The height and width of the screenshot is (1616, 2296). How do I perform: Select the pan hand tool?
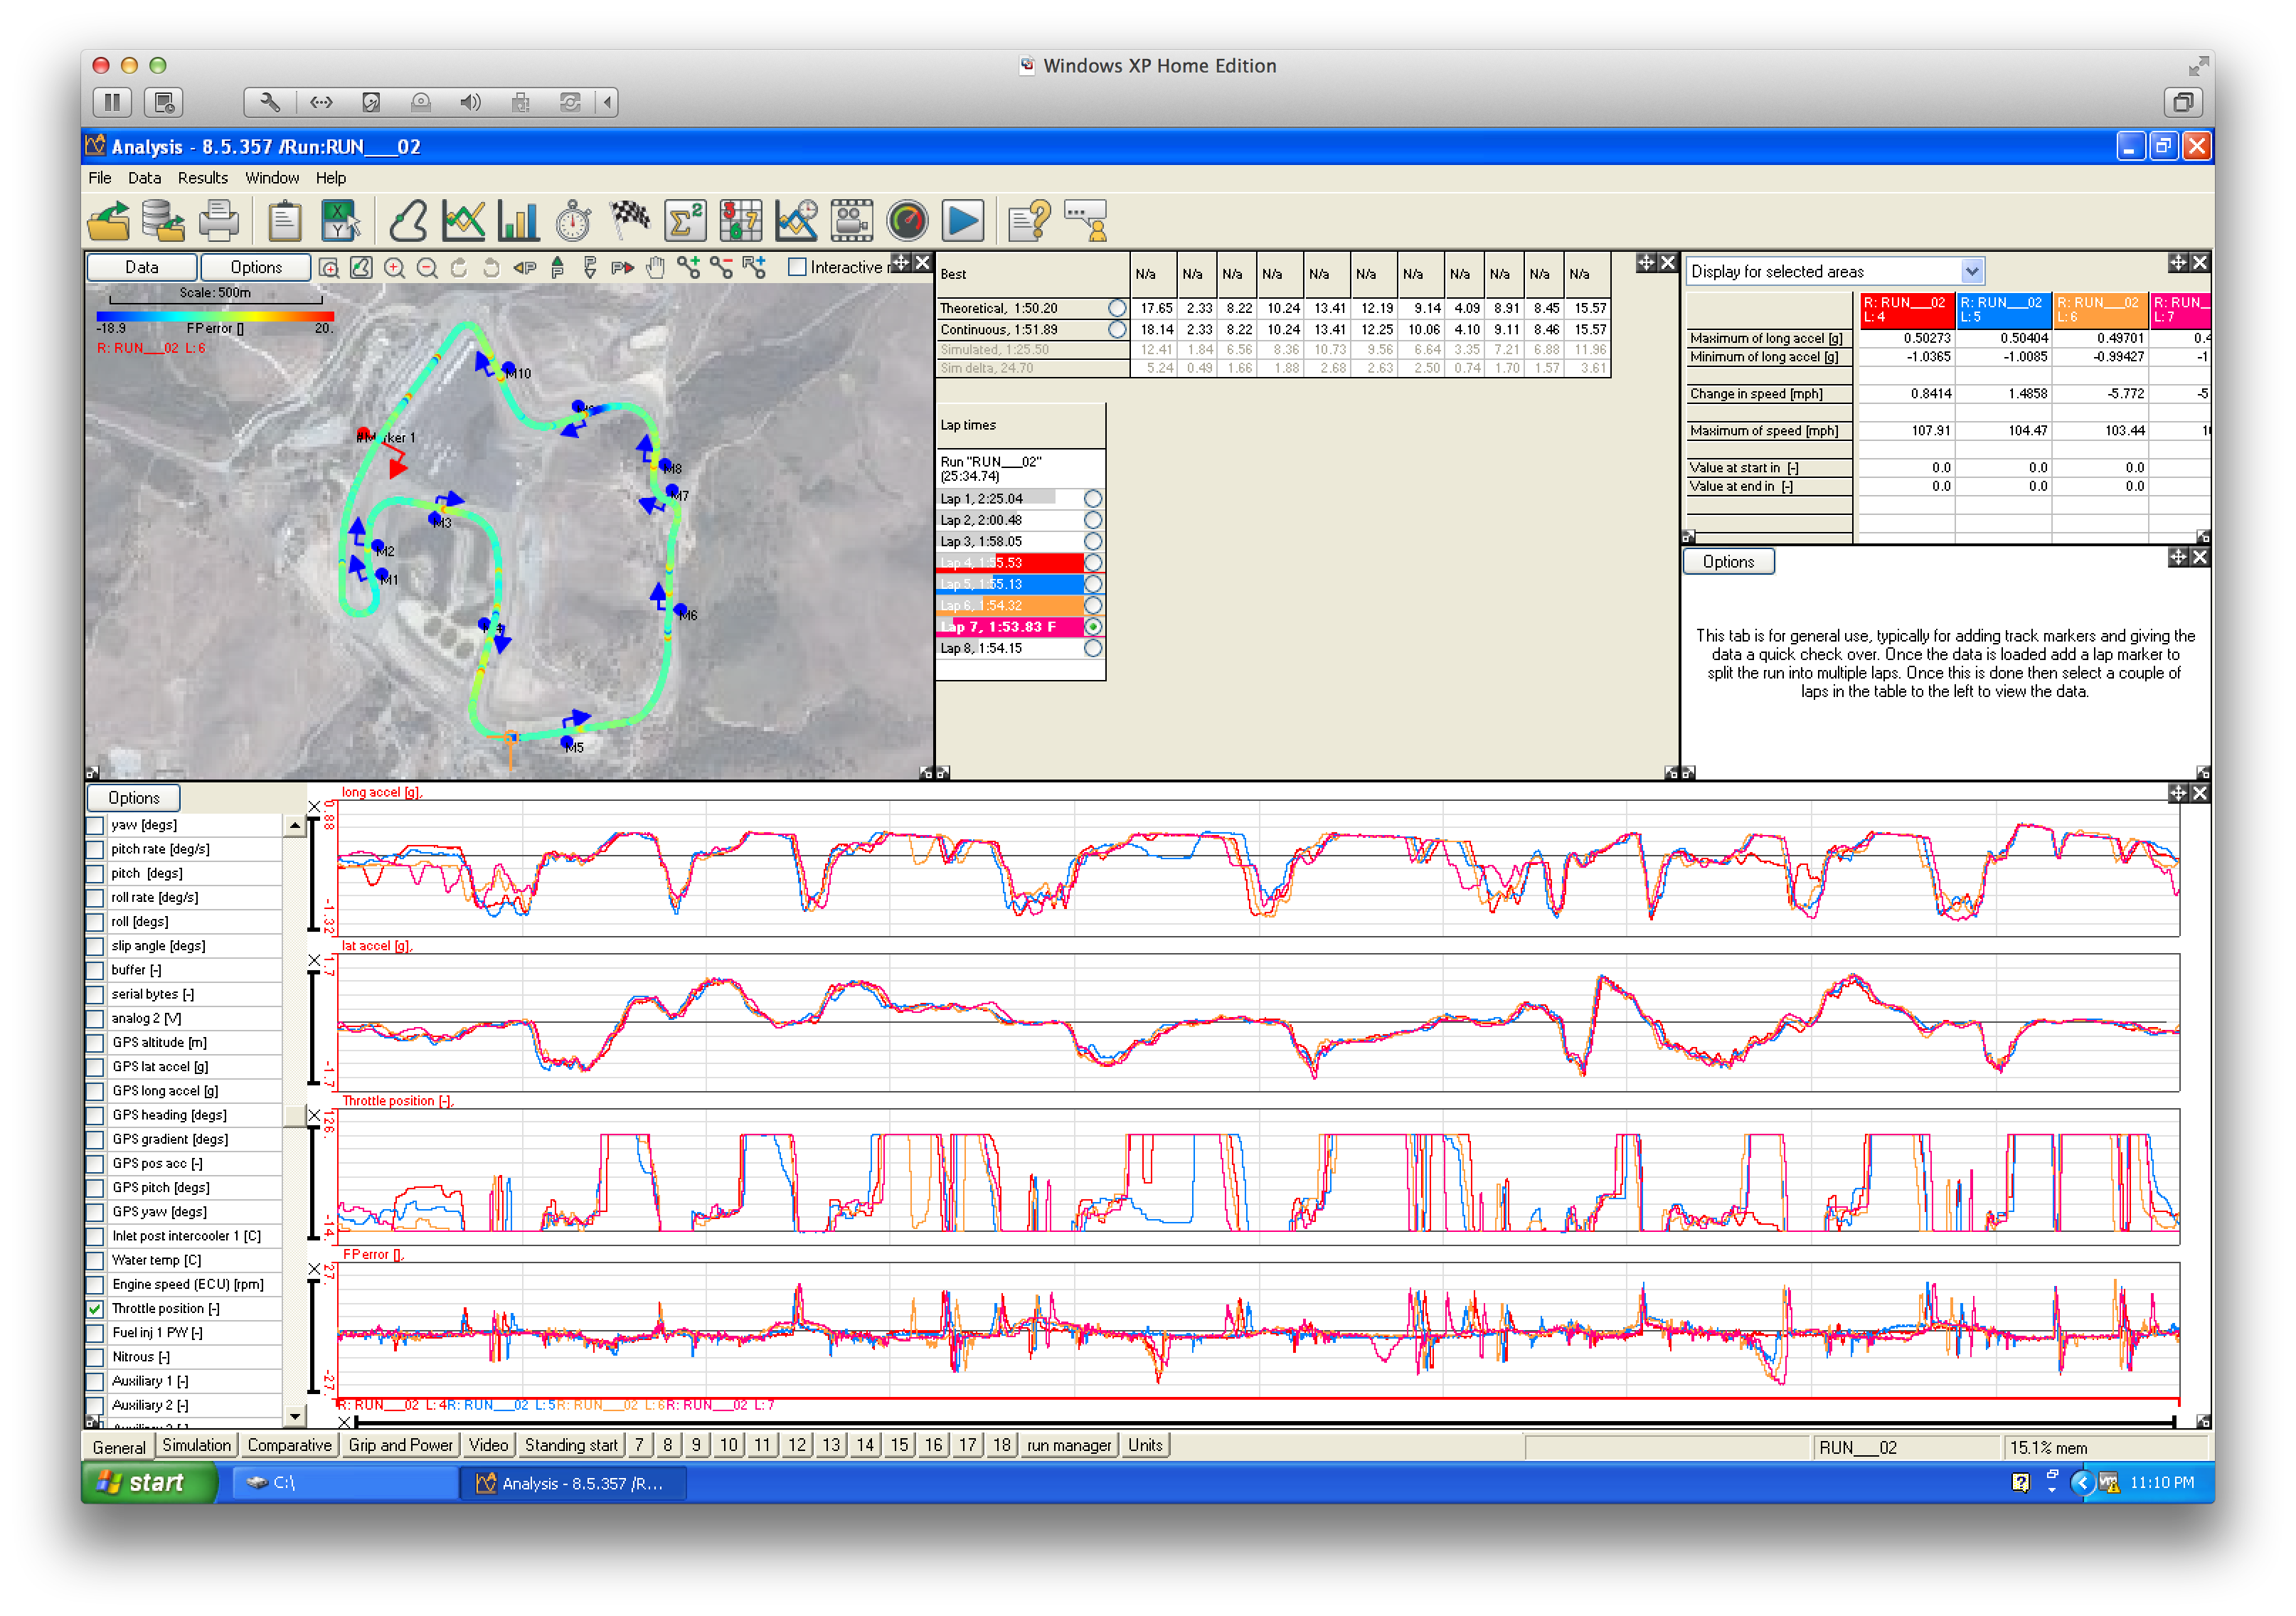[x=655, y=267]
